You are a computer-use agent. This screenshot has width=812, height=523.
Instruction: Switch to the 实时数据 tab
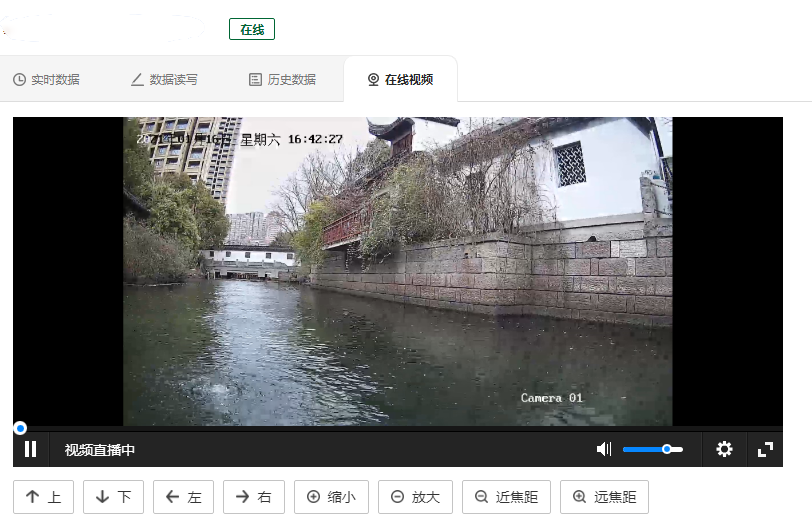[x=46, y=80]
